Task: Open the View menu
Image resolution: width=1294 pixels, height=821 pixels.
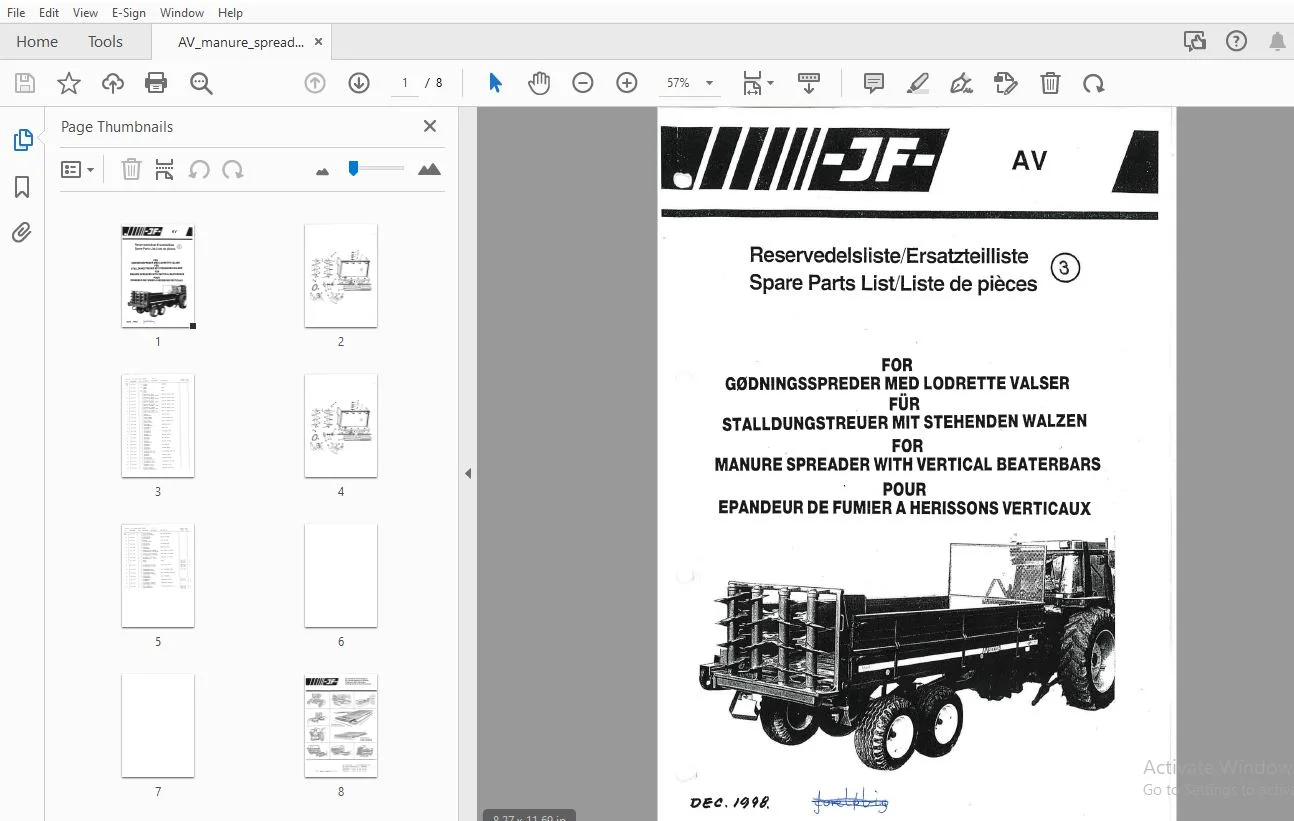Action: click(85, 13)
